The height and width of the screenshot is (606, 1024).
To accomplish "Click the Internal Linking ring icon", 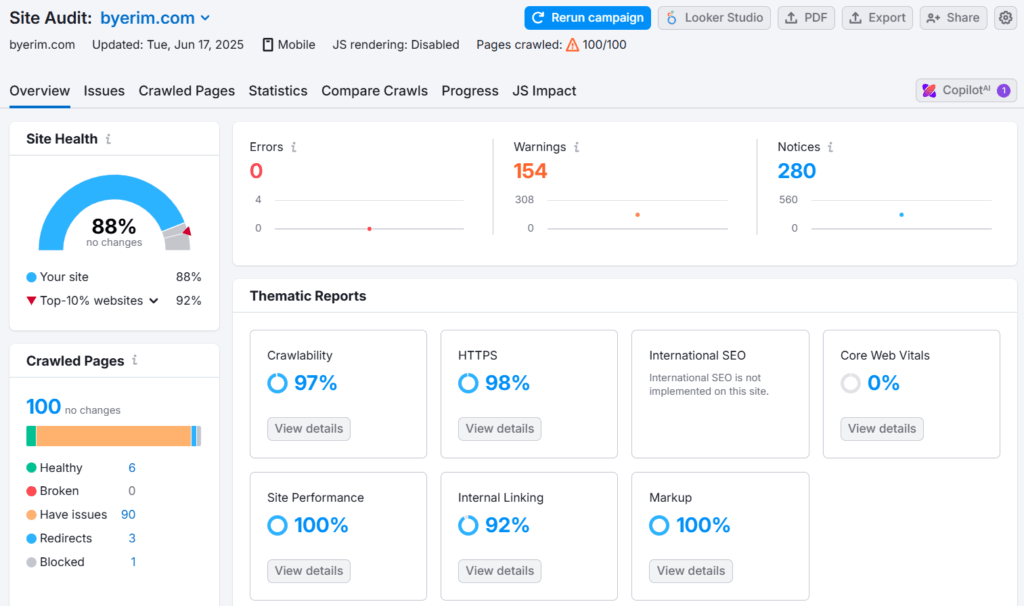I will [x=468, y=525].
